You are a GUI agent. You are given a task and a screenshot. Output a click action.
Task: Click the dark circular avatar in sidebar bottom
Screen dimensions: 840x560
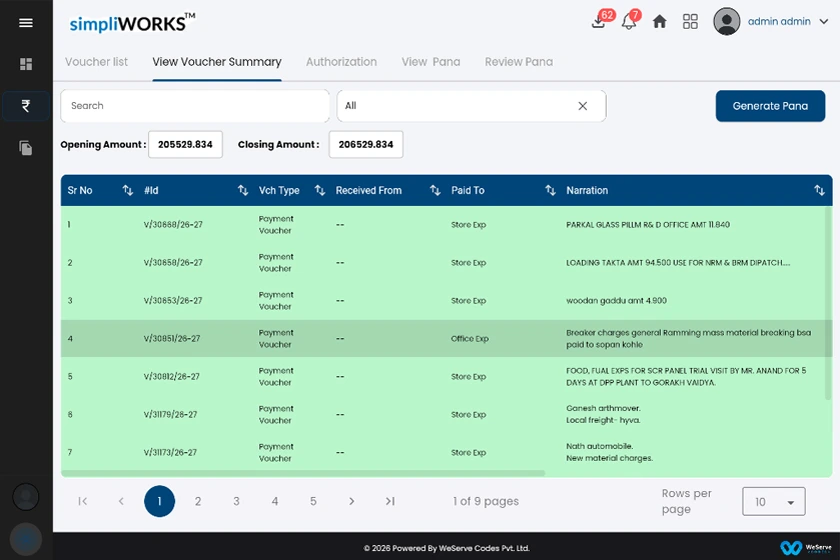(x=26, y=497)
